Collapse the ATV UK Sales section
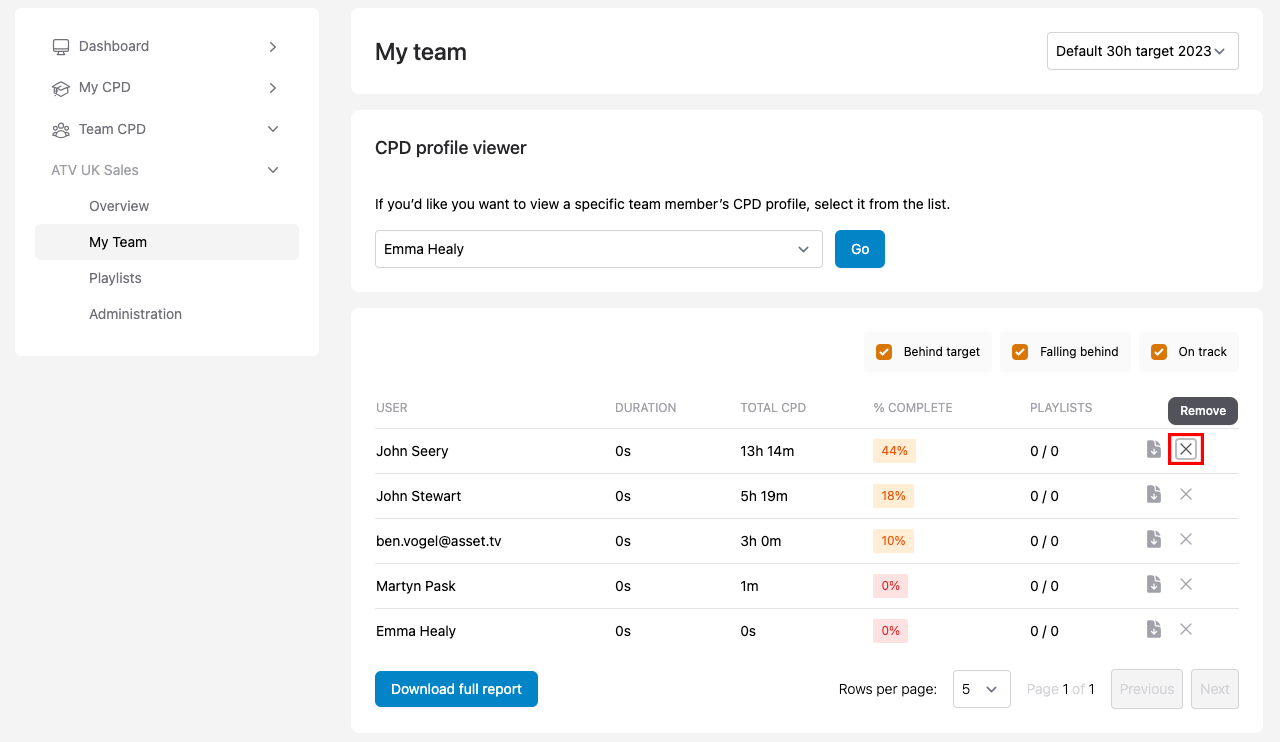 pyautogui.click(x=272, y=169)
